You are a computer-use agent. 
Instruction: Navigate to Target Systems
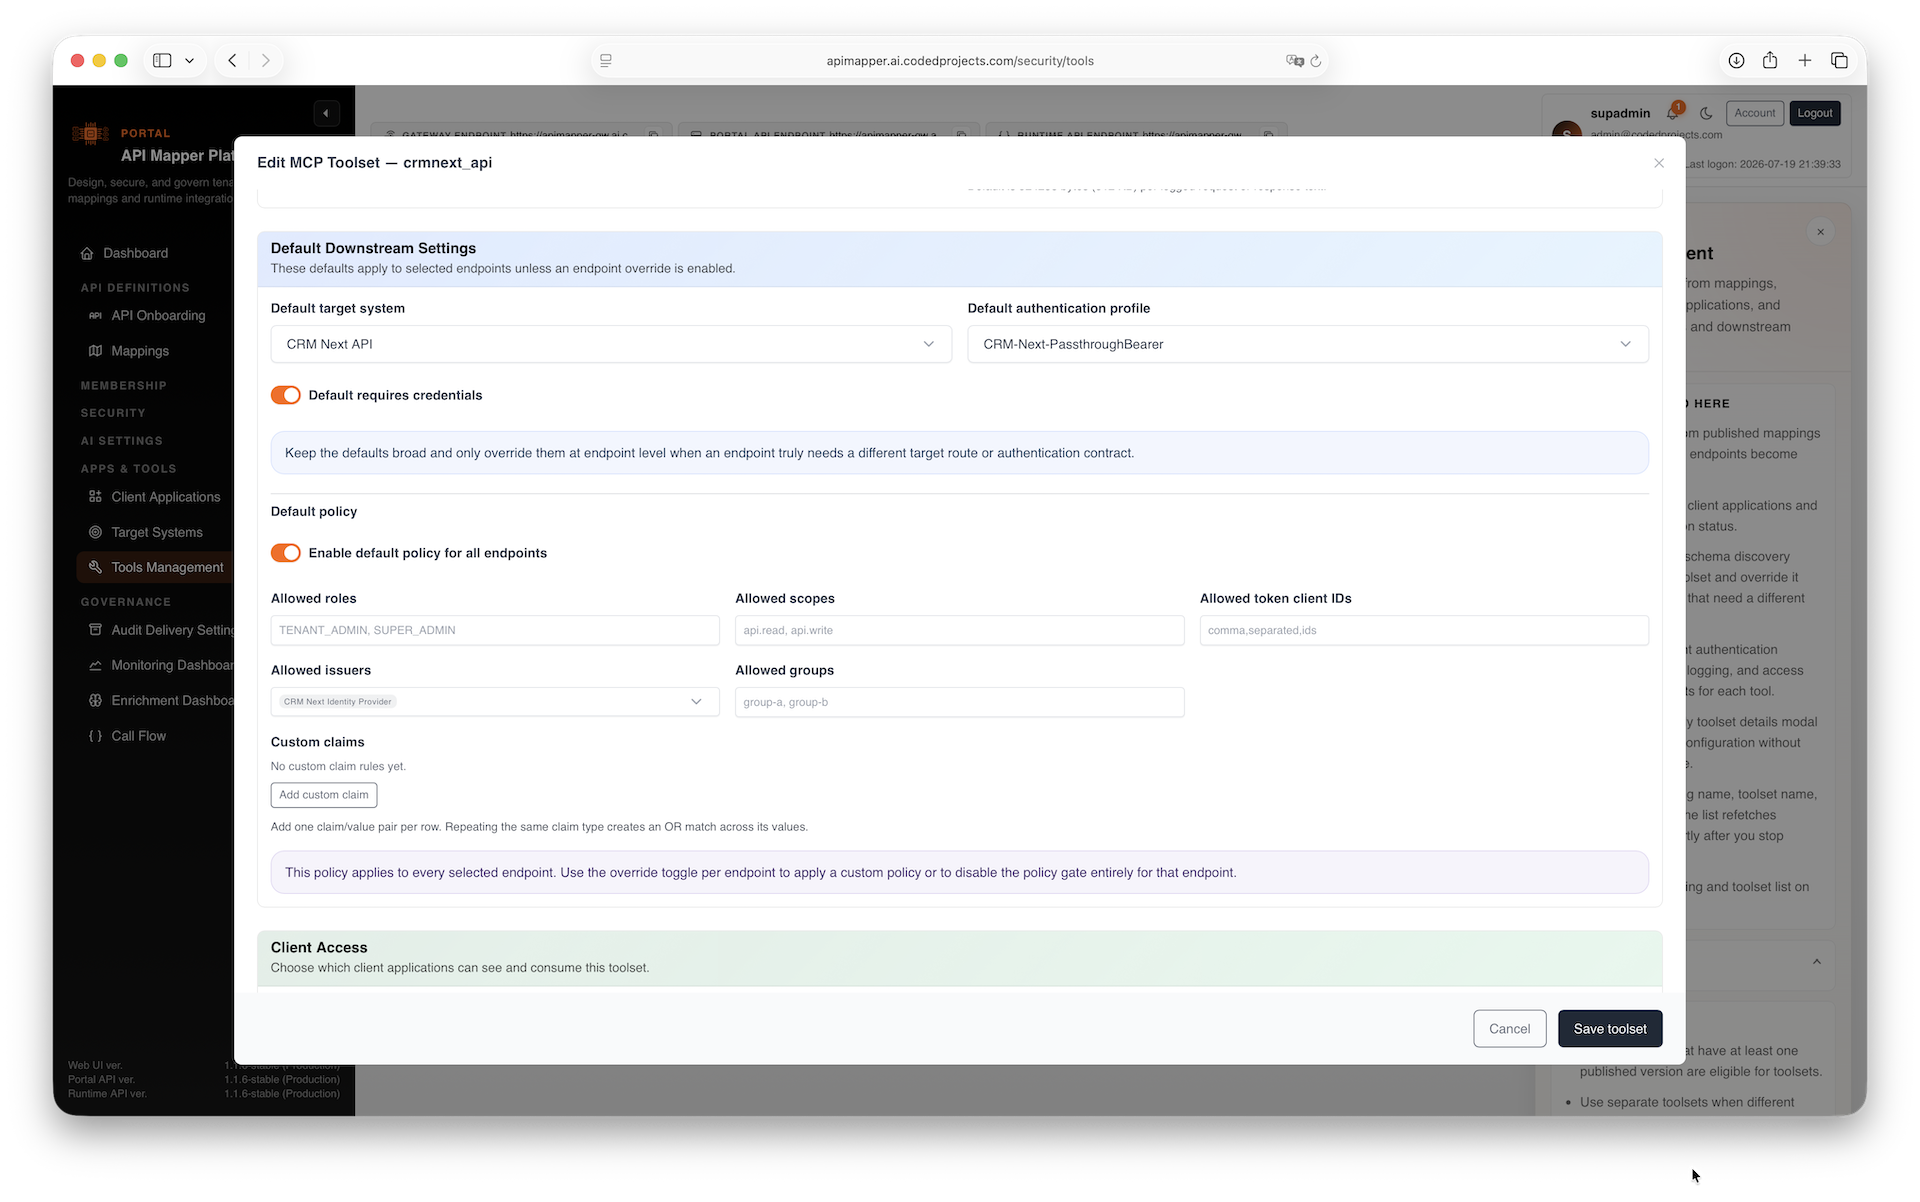pos(157,532)
